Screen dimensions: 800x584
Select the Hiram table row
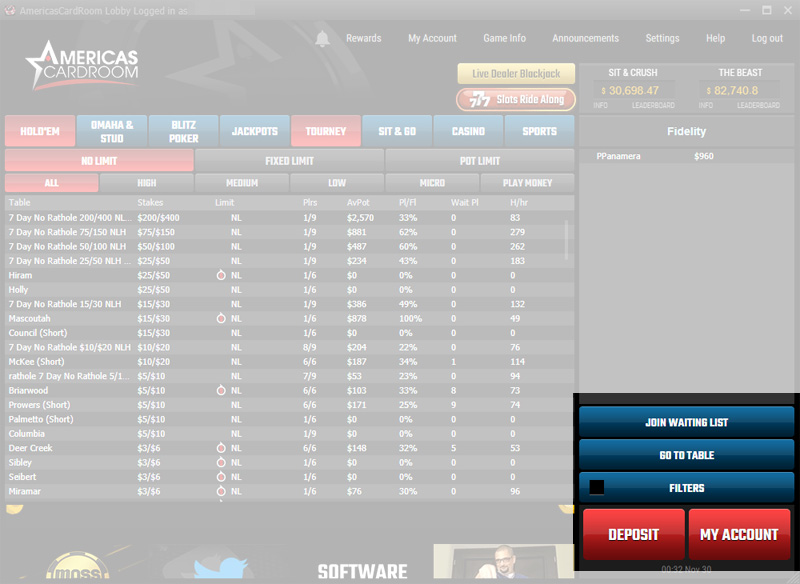289,275
